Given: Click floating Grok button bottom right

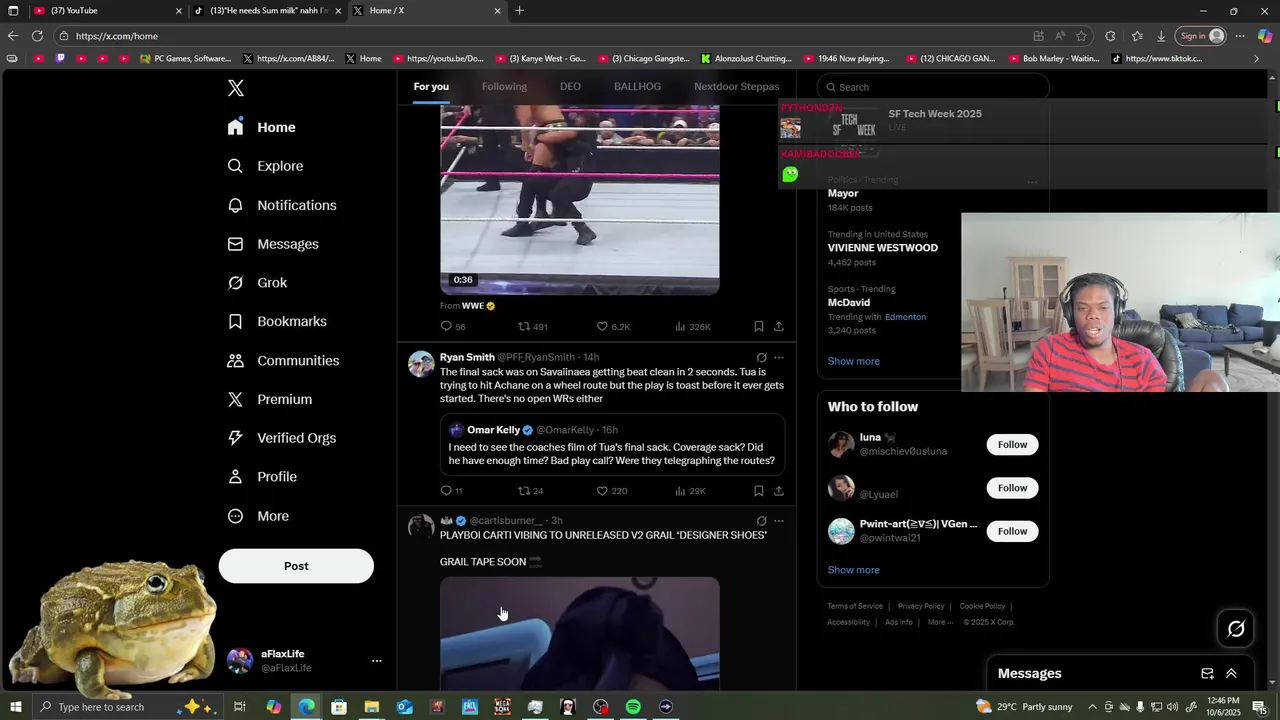Looking at the screenshot, I should (1236, 629).
